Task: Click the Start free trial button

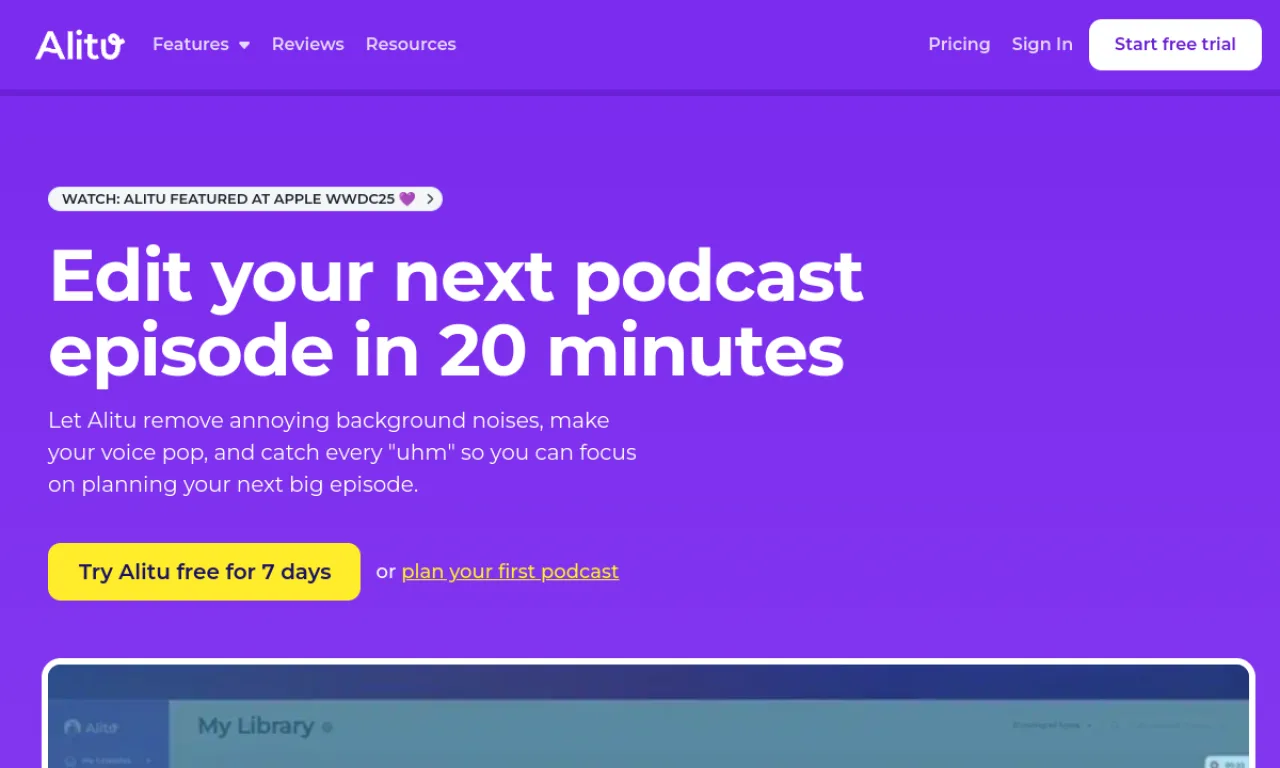Action: (x=1175, y=45)
